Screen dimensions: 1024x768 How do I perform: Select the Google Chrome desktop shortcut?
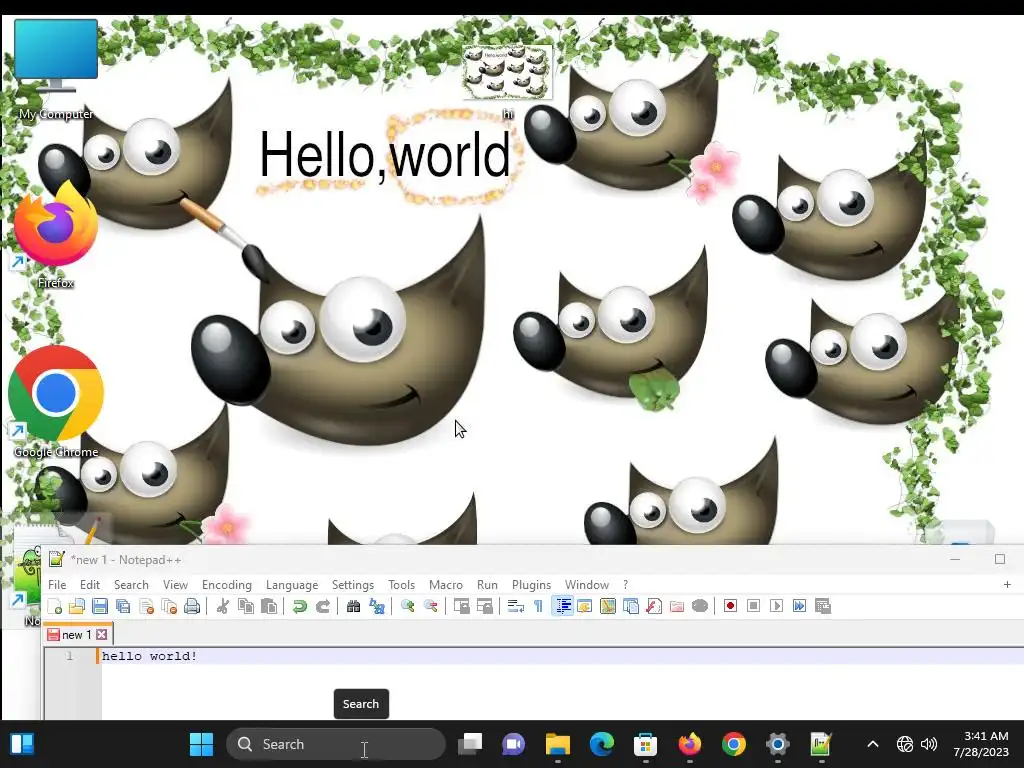56,402
